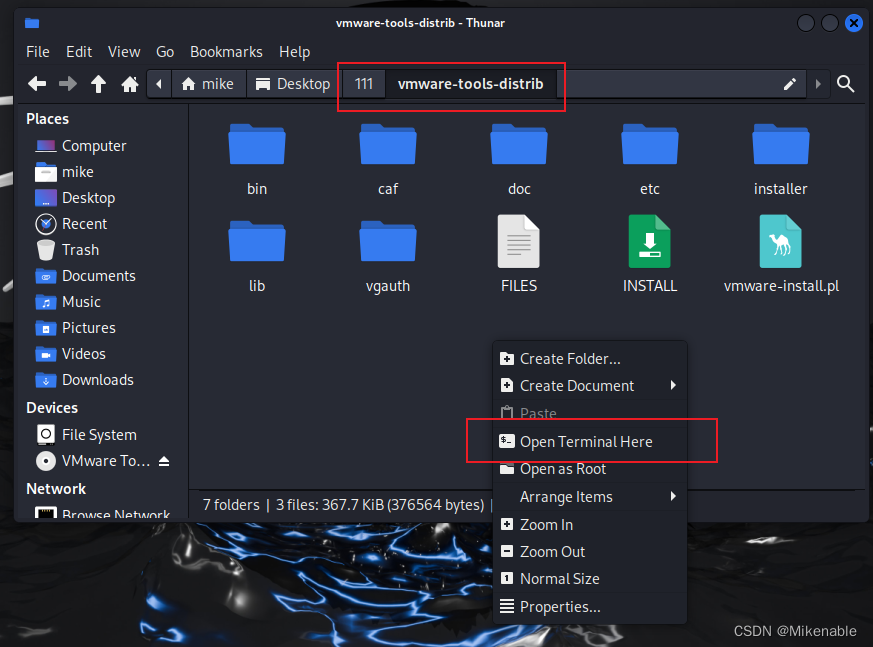Choose Open as Root
Screen dimensions: 873x647
(590, 469)
